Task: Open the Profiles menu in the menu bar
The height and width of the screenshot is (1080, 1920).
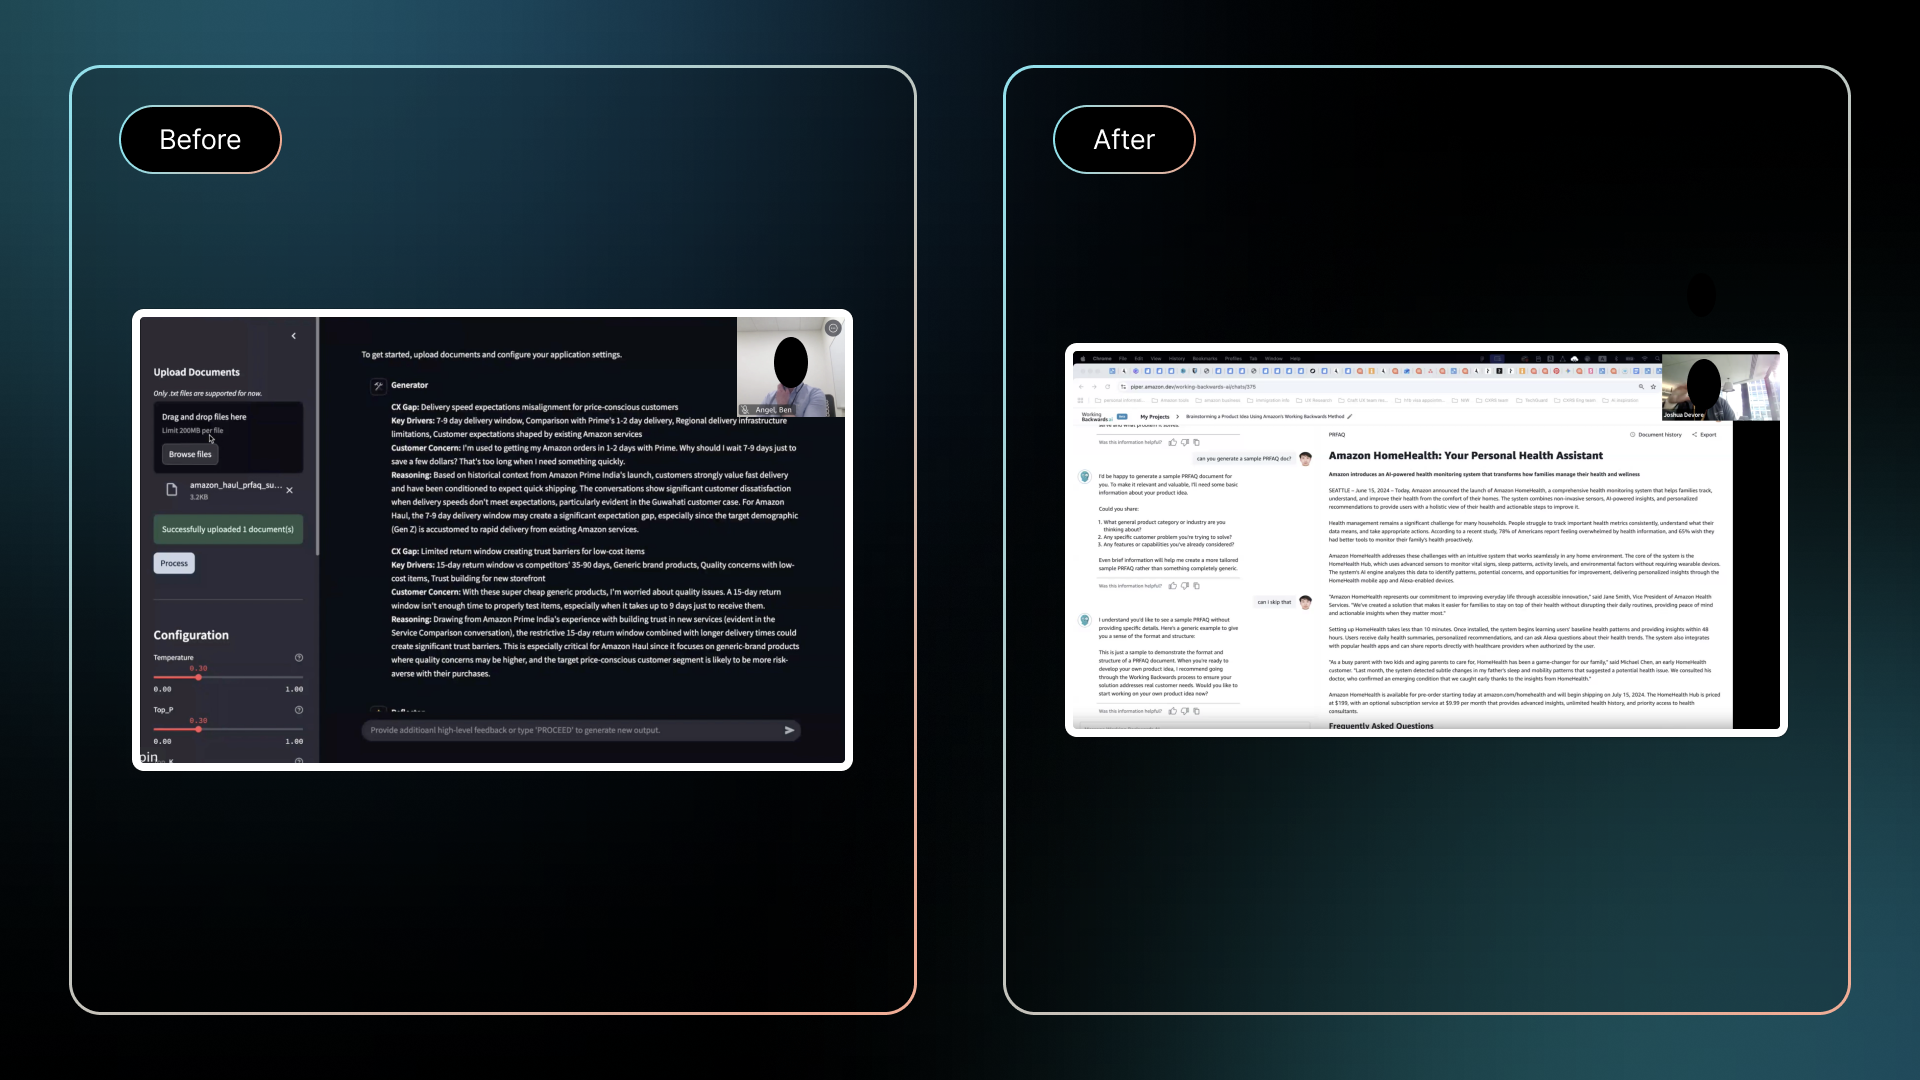Action: click(x=1233, y=358)
